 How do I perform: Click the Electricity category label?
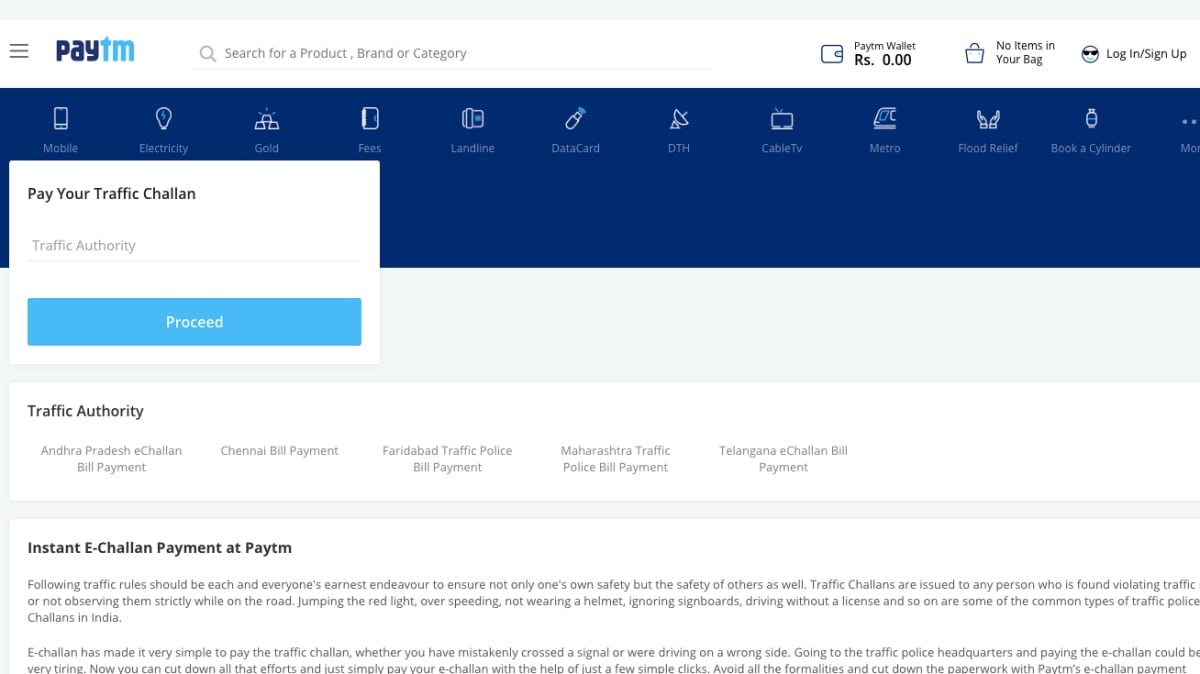point(164,148)
